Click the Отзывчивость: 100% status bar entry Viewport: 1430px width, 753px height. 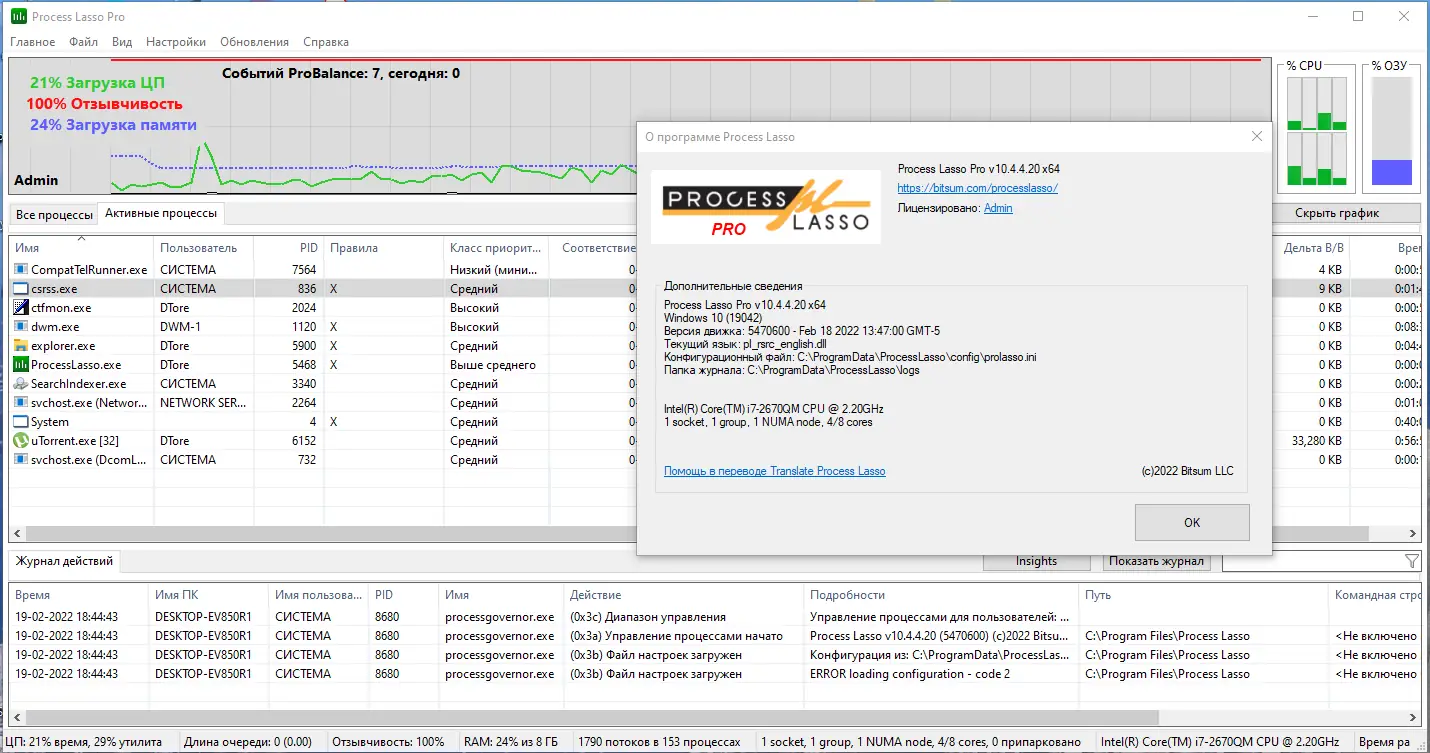388,742
